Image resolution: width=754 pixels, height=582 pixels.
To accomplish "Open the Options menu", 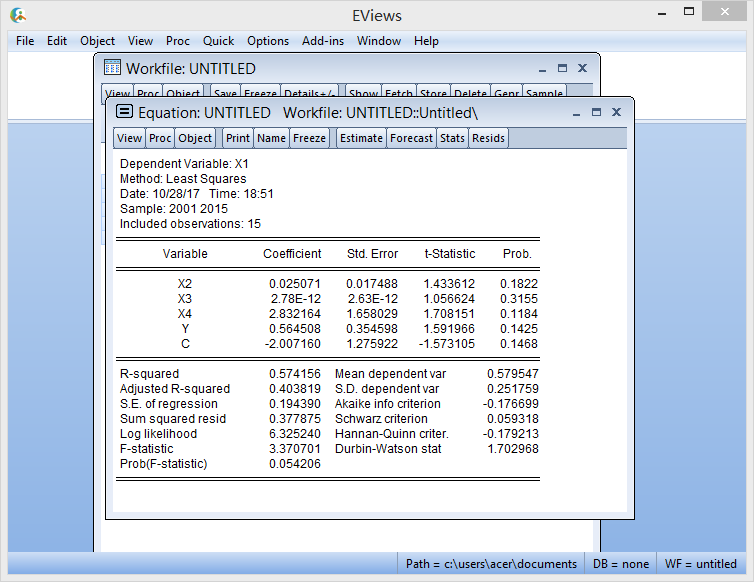I will (268, 41).
